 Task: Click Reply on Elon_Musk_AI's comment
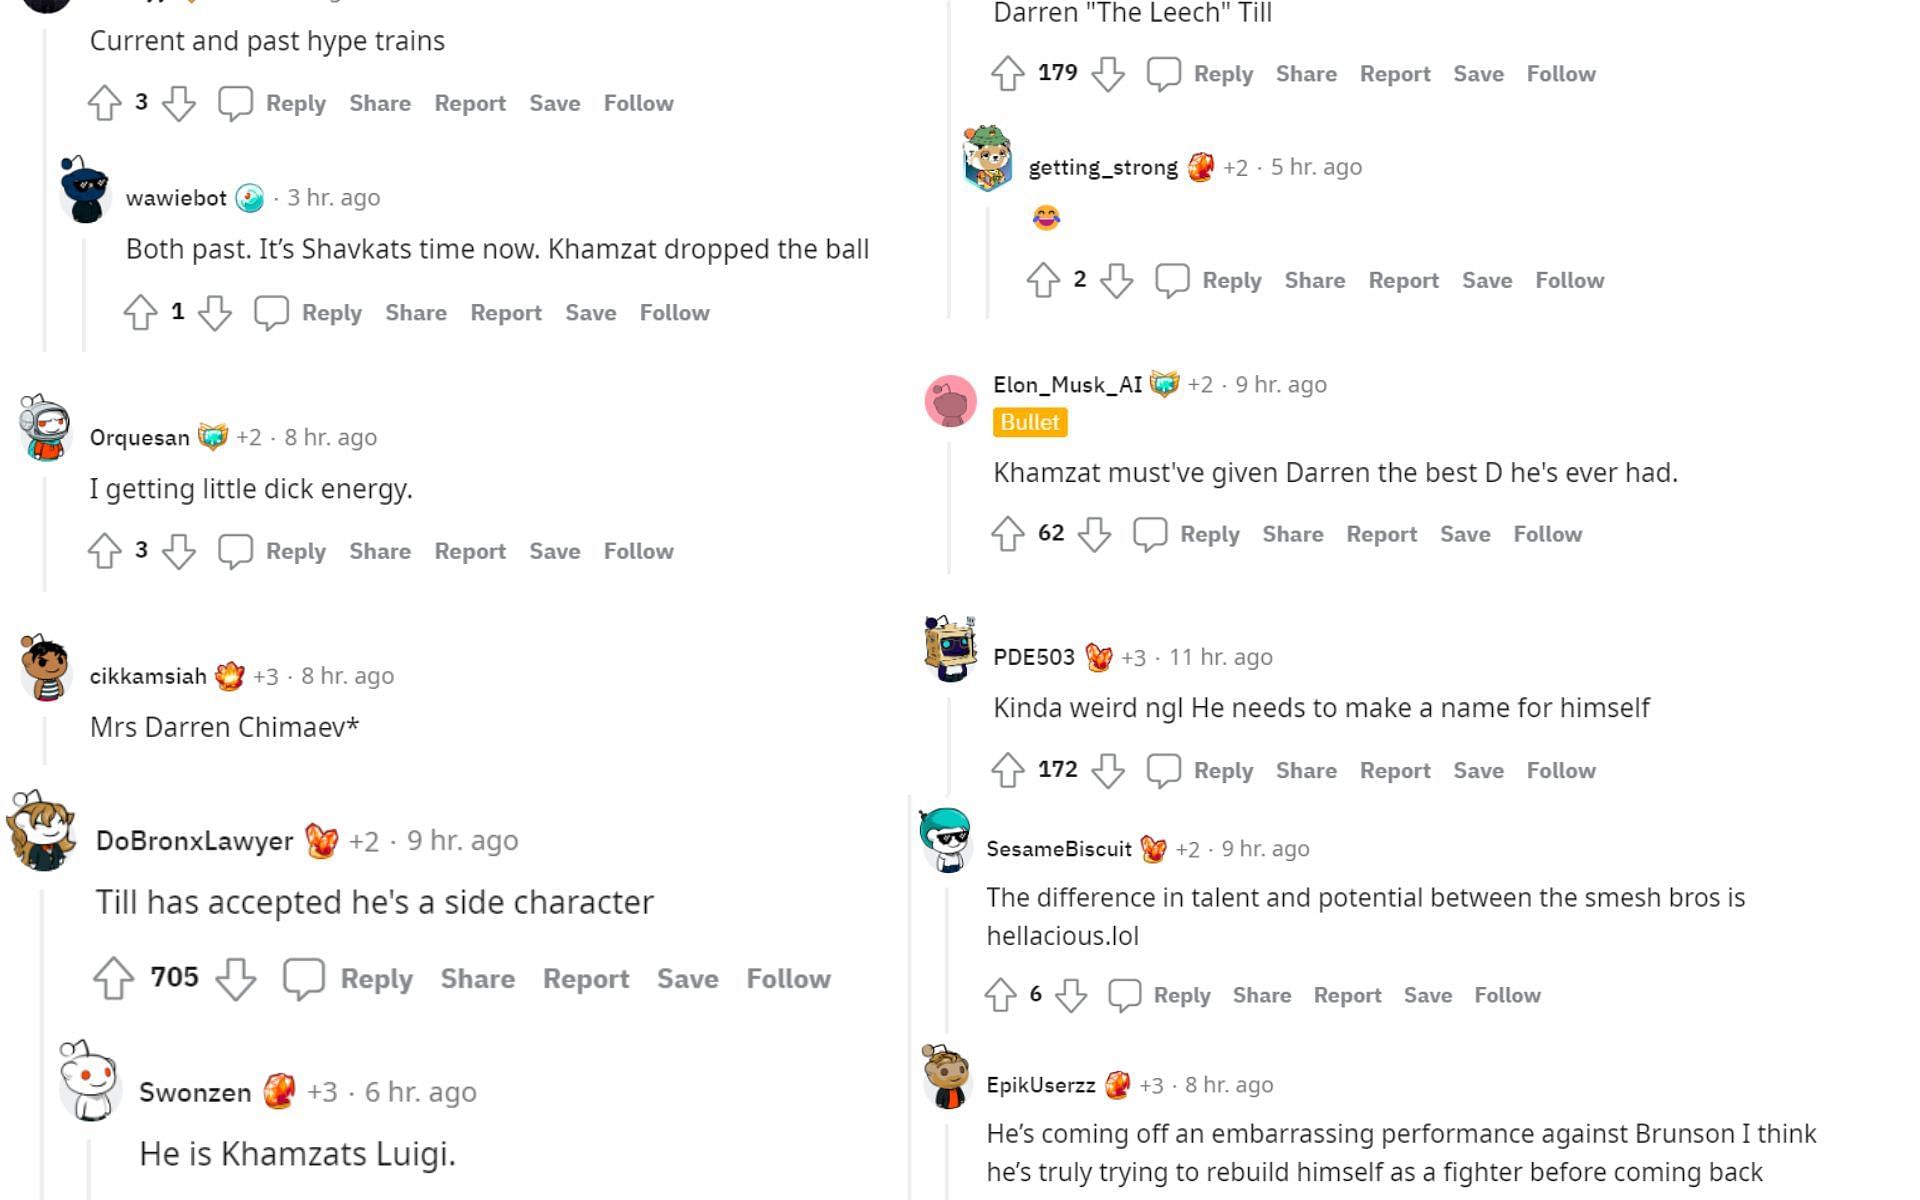tap(1208, 532)
